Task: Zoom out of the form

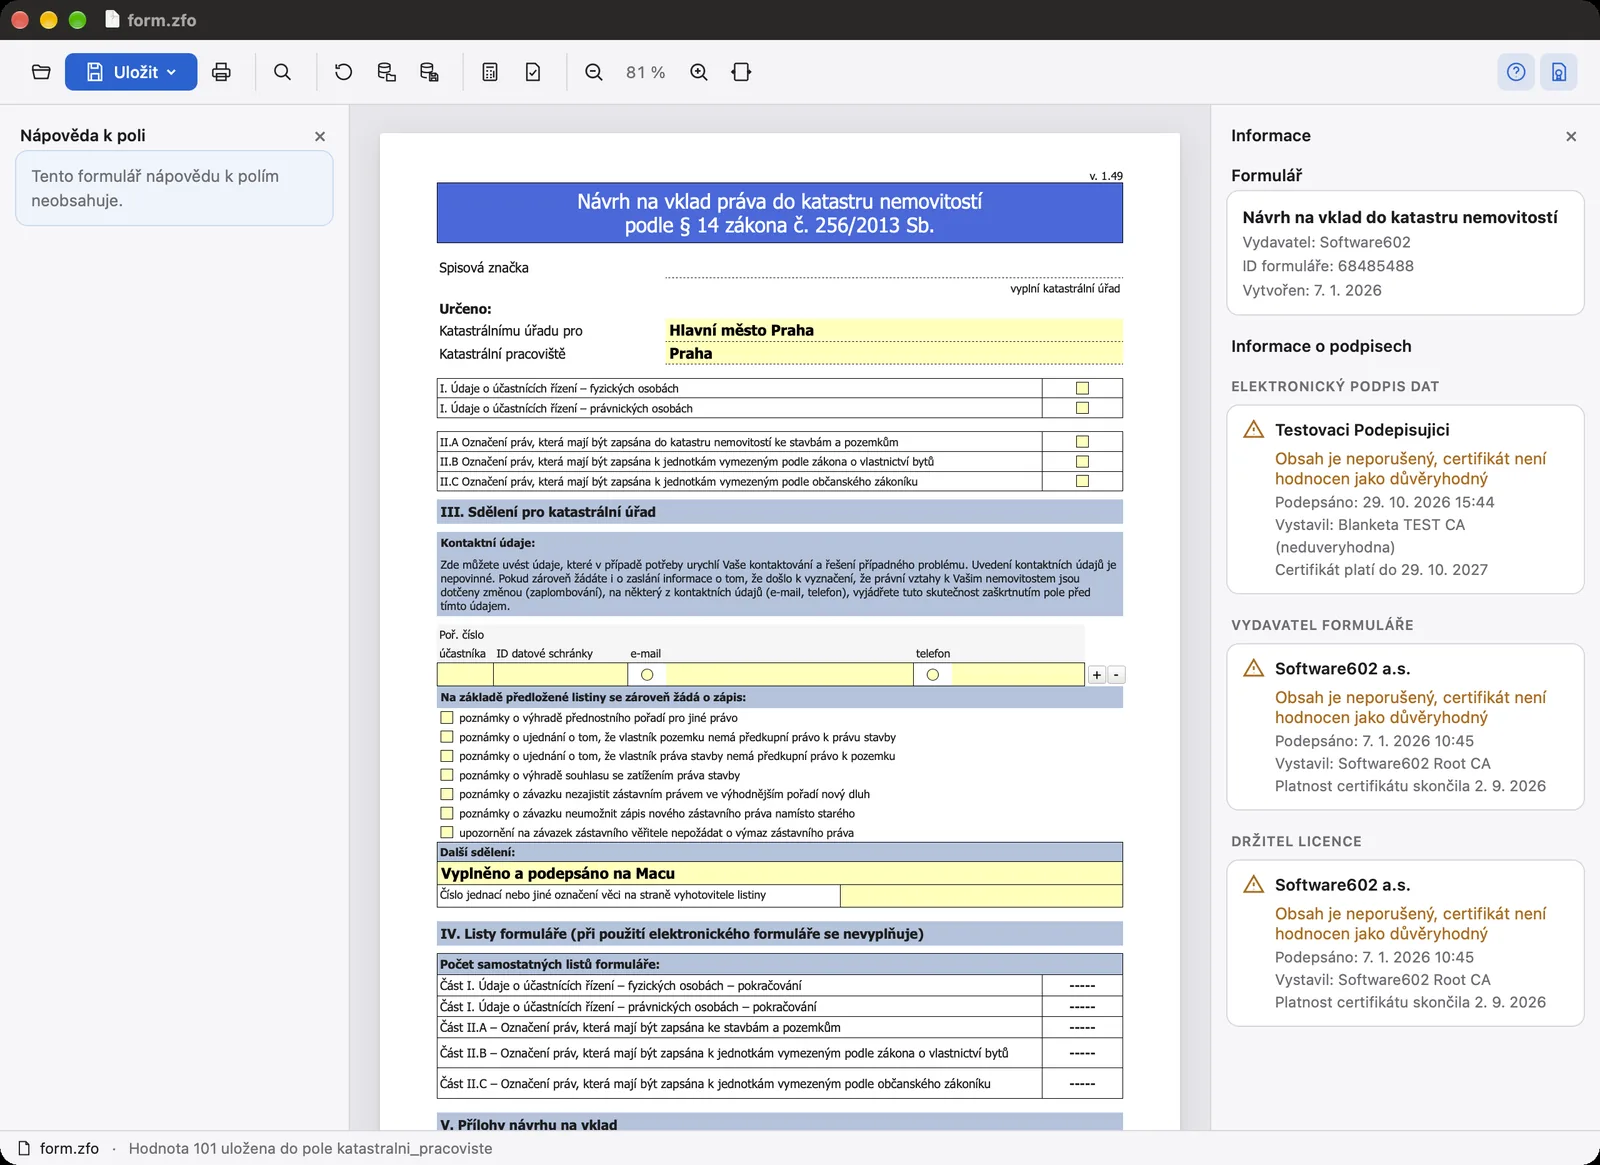Action: pos(594,72)
